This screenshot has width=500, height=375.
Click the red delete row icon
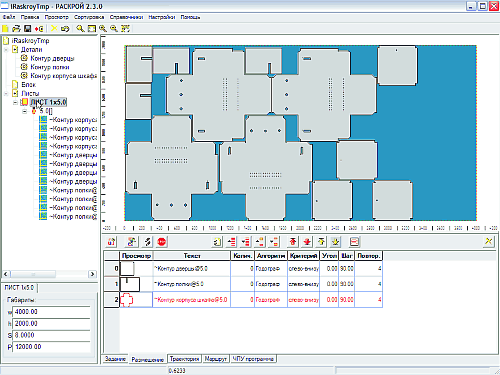[x=354, y=242]
